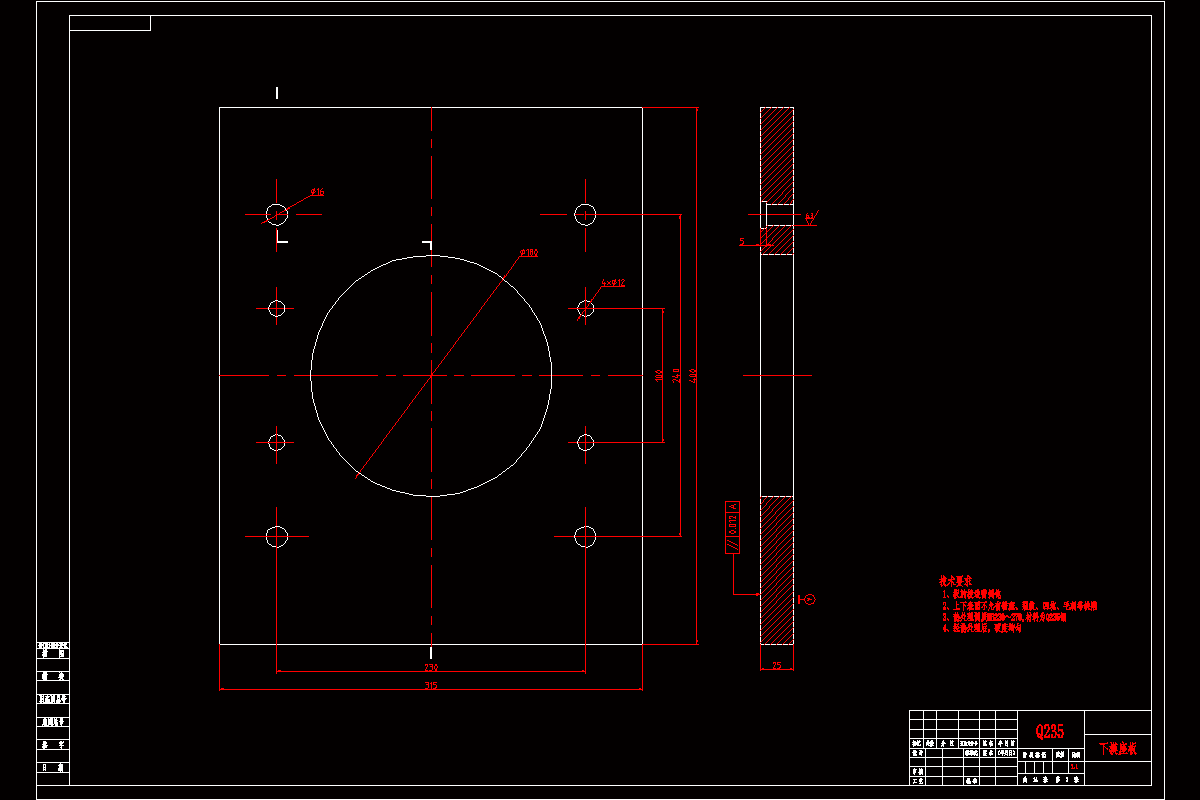Select the φ16 hole diameter label
1200x800 pixels.
tap(317, 191)
